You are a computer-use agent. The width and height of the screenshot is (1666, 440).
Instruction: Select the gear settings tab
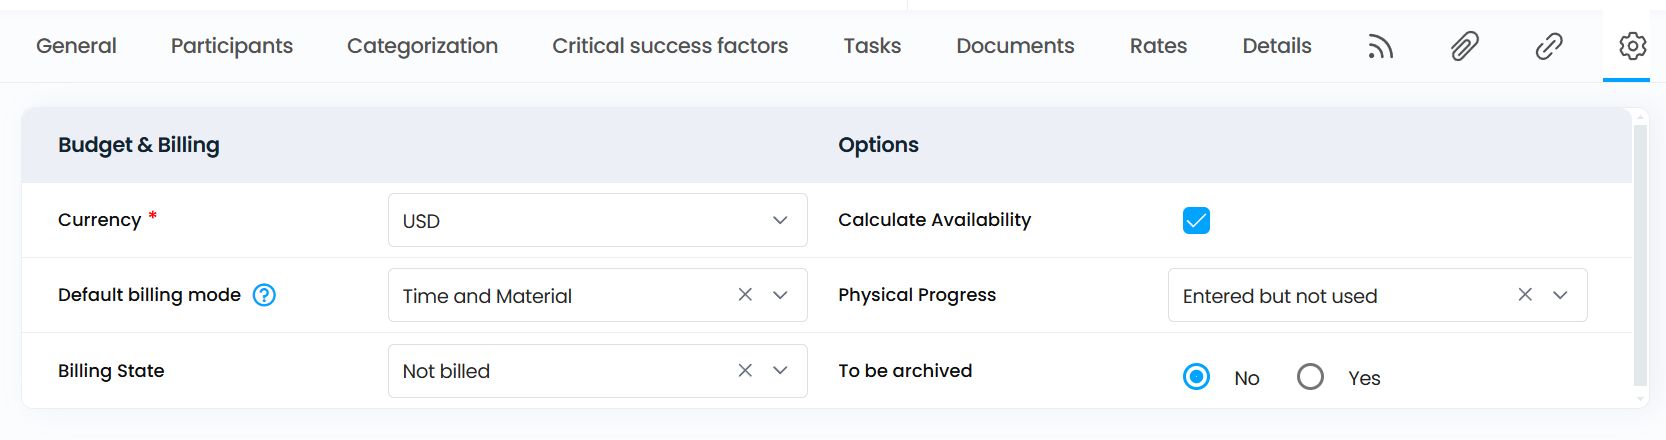click(1633, 46)
